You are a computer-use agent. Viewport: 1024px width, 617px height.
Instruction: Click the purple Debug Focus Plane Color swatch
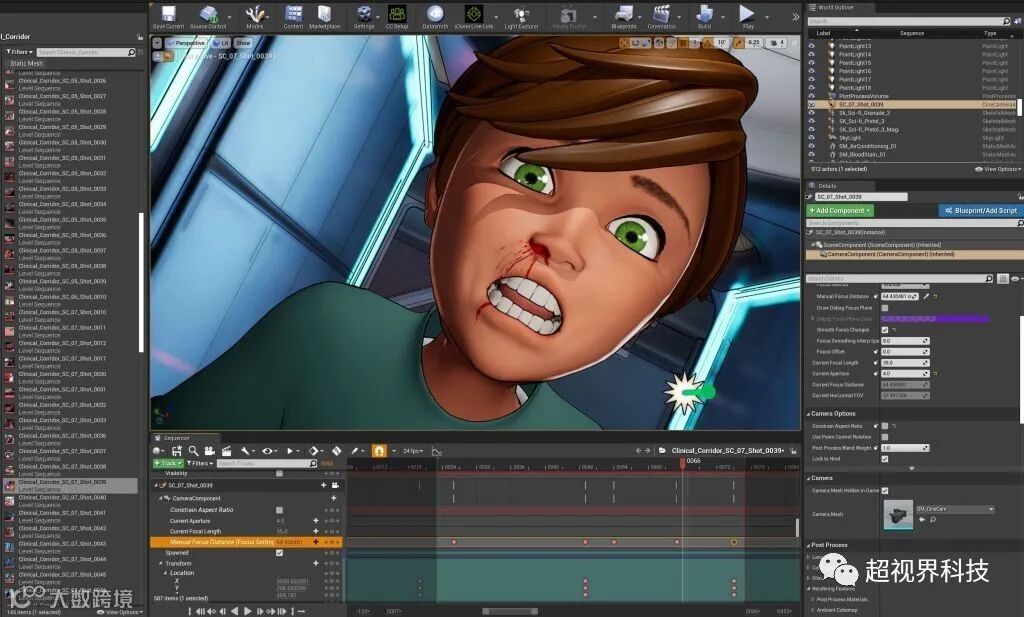pos(935,319)
